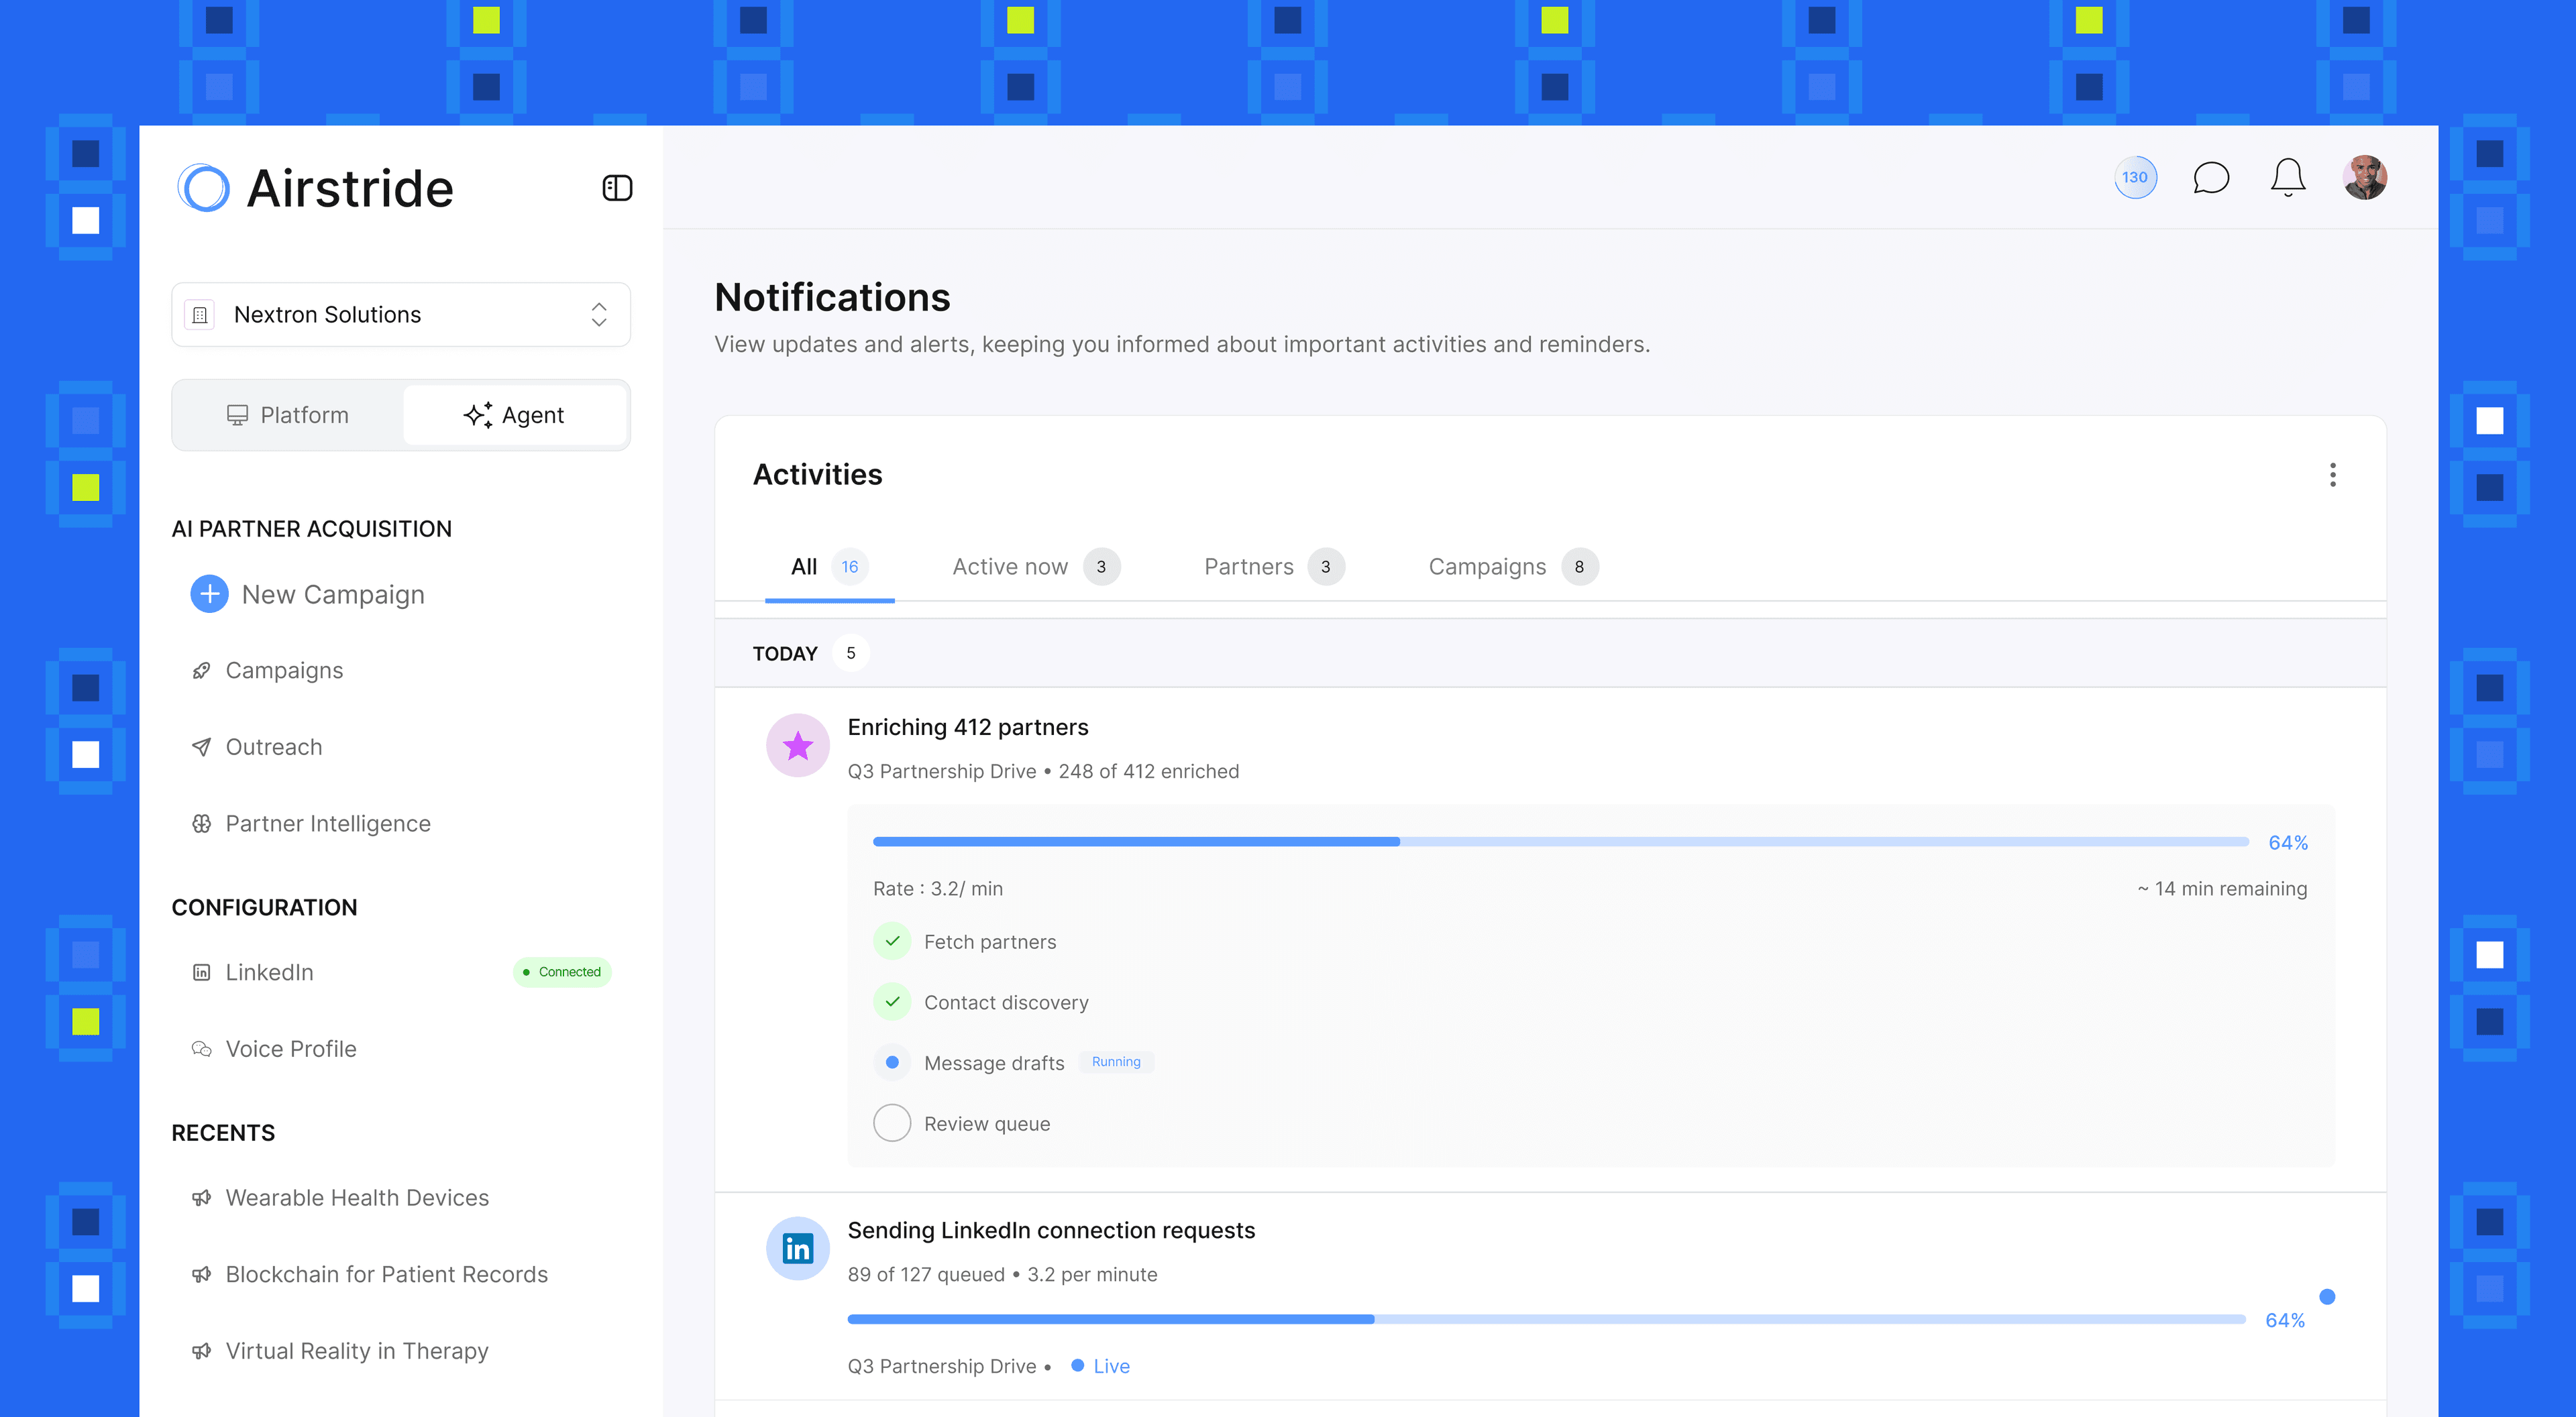
Task: Open the user profile avatar
Action: (2365, 178)
